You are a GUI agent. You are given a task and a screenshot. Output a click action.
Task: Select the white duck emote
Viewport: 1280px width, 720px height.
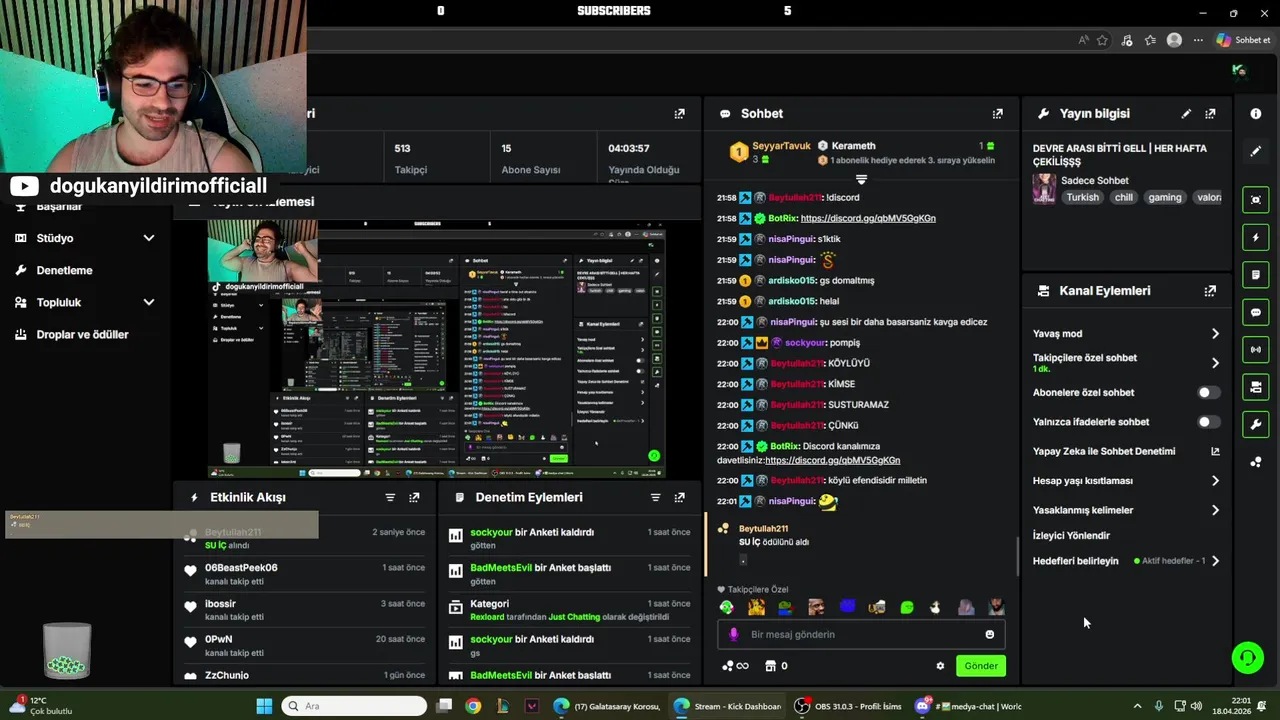(x=936, y=607)
